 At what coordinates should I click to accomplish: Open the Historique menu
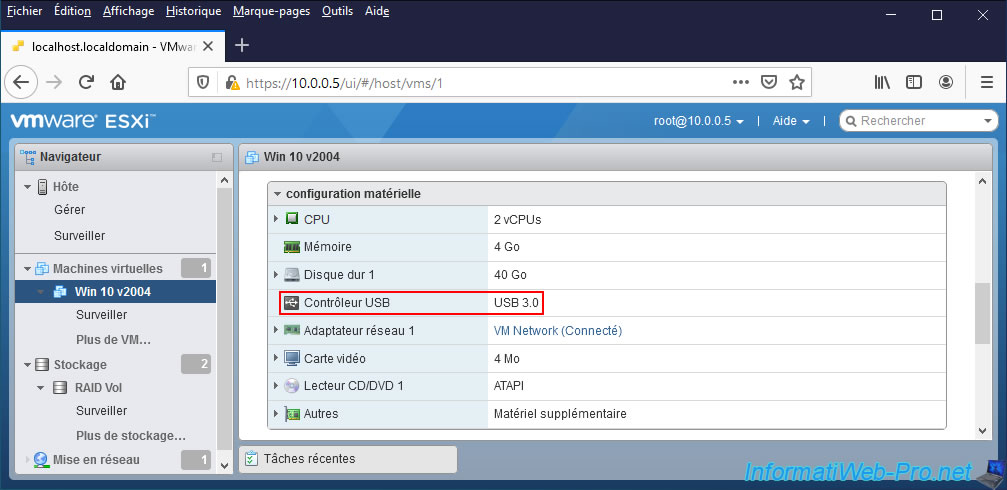pyautogui.click(x=193, y=11)
